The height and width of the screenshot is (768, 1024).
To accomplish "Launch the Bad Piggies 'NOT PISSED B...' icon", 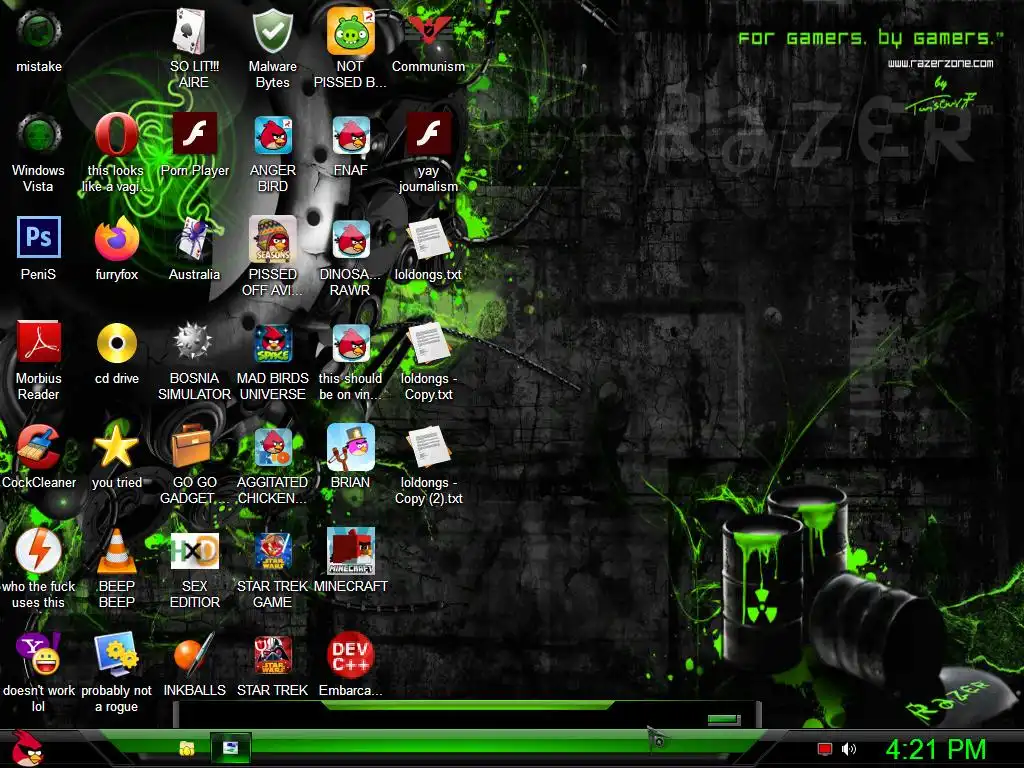I will (350, 48).
